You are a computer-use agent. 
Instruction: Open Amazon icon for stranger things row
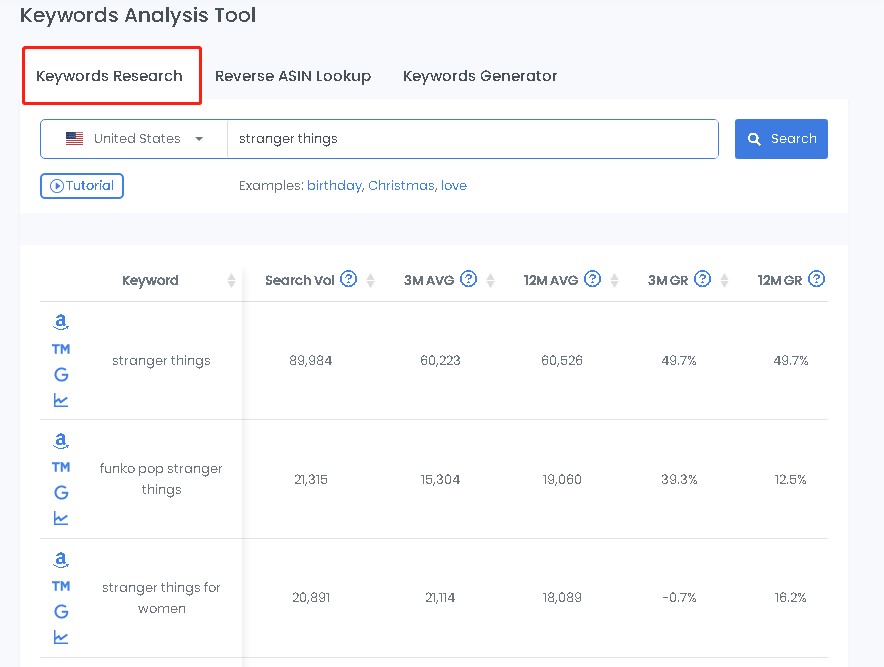61,322
